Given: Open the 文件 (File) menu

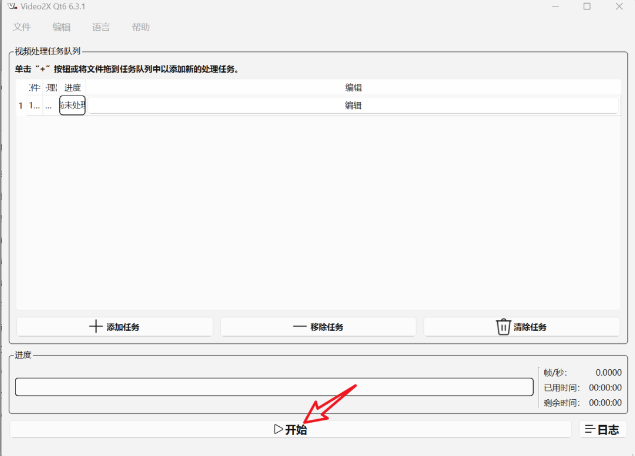Looking at the screenshot, I should (22, 27).
